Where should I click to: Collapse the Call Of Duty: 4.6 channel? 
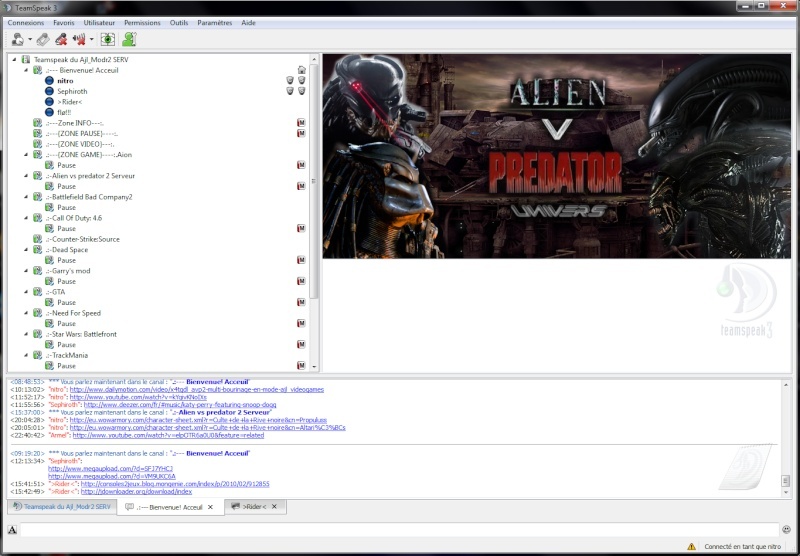26,218
